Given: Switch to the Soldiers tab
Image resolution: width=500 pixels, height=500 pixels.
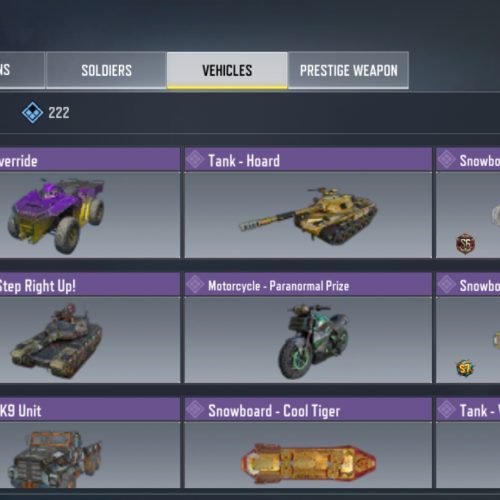Looking at the screenshot, I should pyautogui.click(x=106, y=70).
